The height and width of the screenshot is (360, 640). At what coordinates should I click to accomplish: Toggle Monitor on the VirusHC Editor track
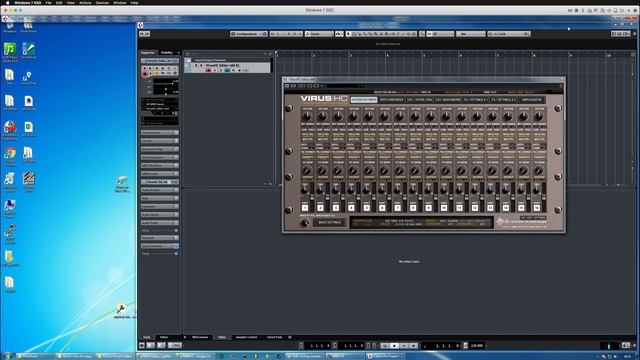[215, 70]
